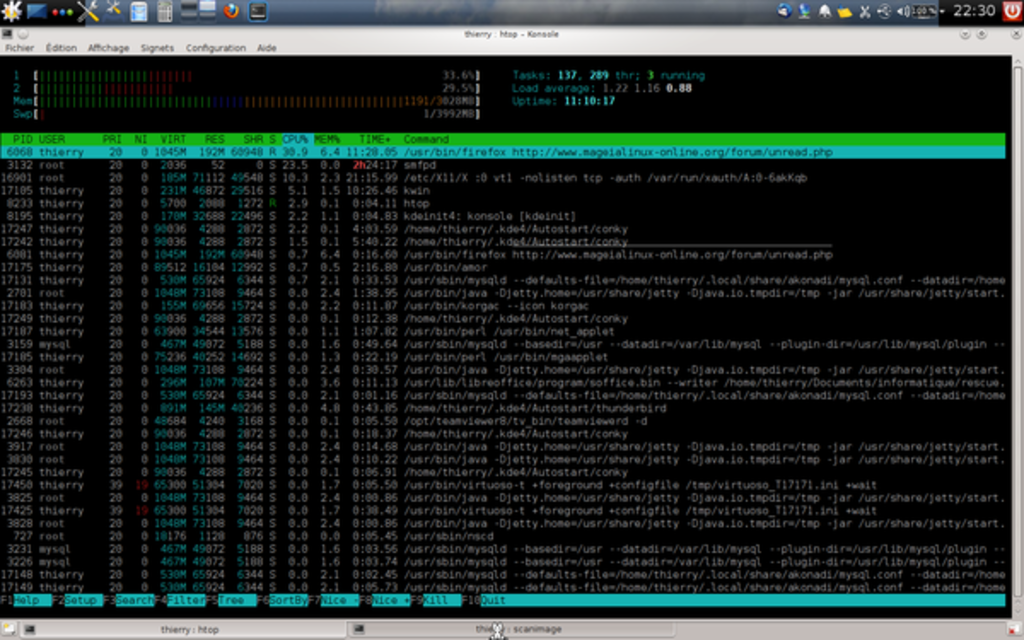Switch to the scanimage taskbar entry
Screen dimensions: 1024x640
tap(511, 630)
